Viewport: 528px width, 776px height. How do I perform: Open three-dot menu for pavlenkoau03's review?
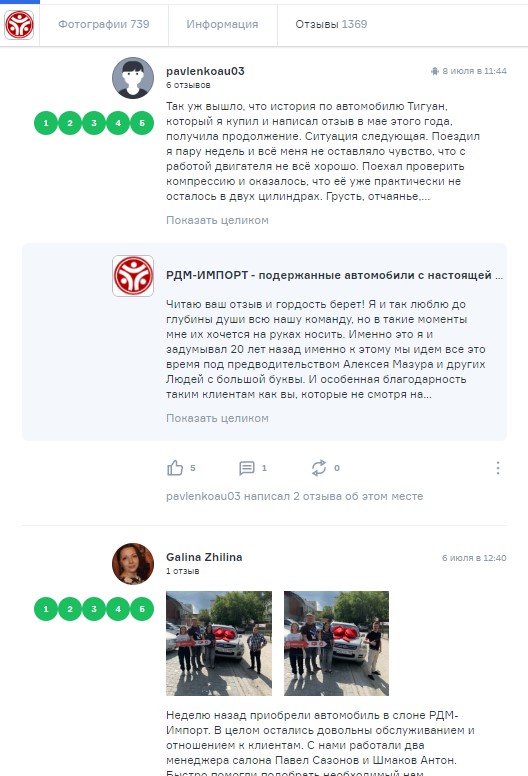coord(498,468)
